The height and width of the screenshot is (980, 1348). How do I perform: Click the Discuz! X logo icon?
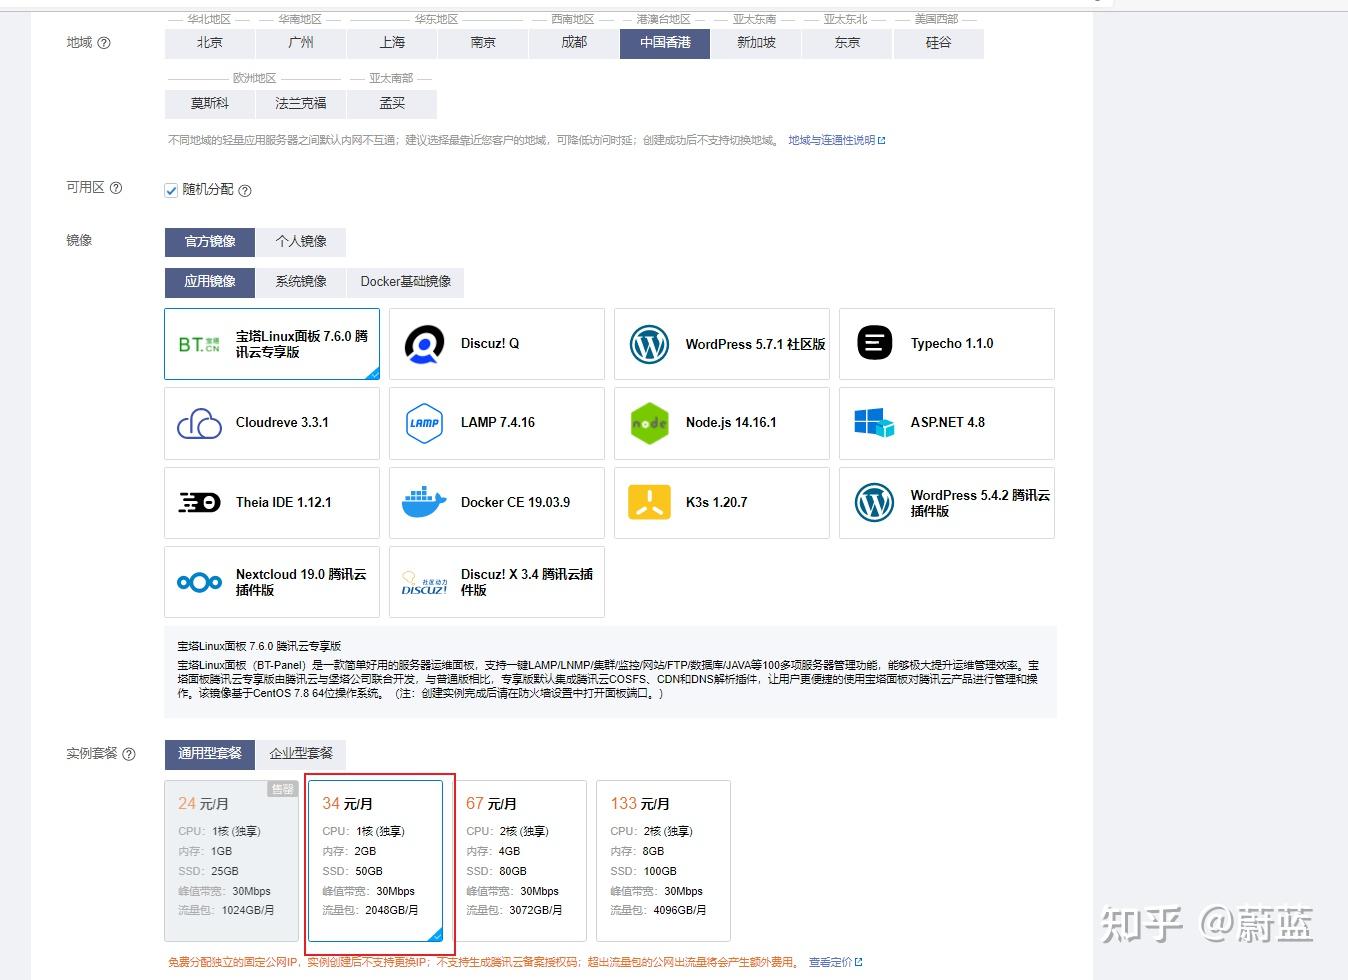(x=424, y=583)
